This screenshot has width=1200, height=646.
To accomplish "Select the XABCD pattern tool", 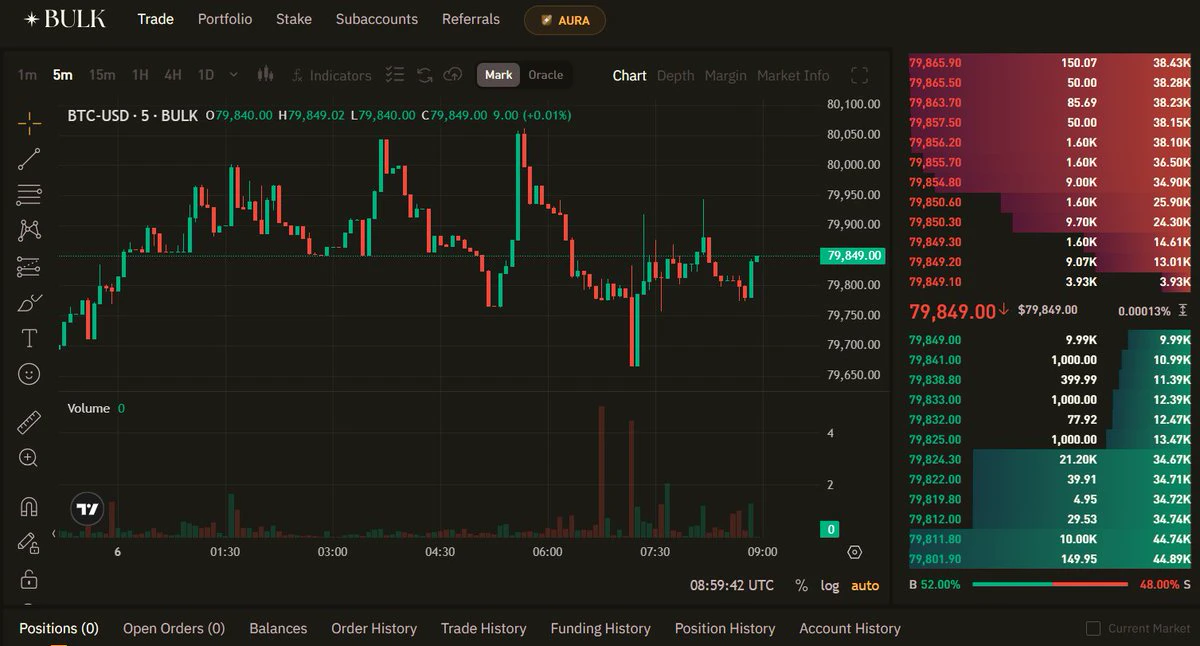I will click(x=29, y=230).
